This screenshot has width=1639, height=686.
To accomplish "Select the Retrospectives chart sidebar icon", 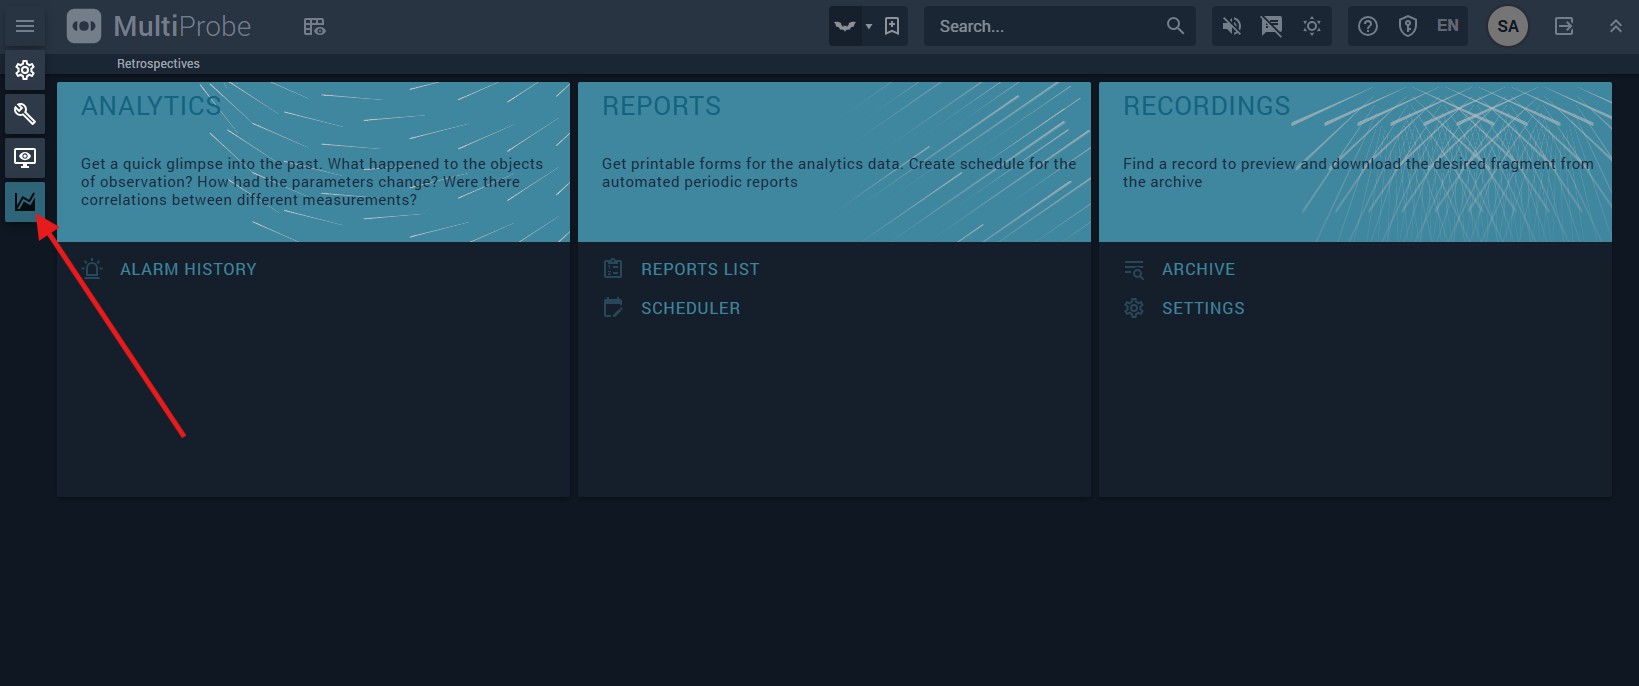I will click(x=25, y=202).
